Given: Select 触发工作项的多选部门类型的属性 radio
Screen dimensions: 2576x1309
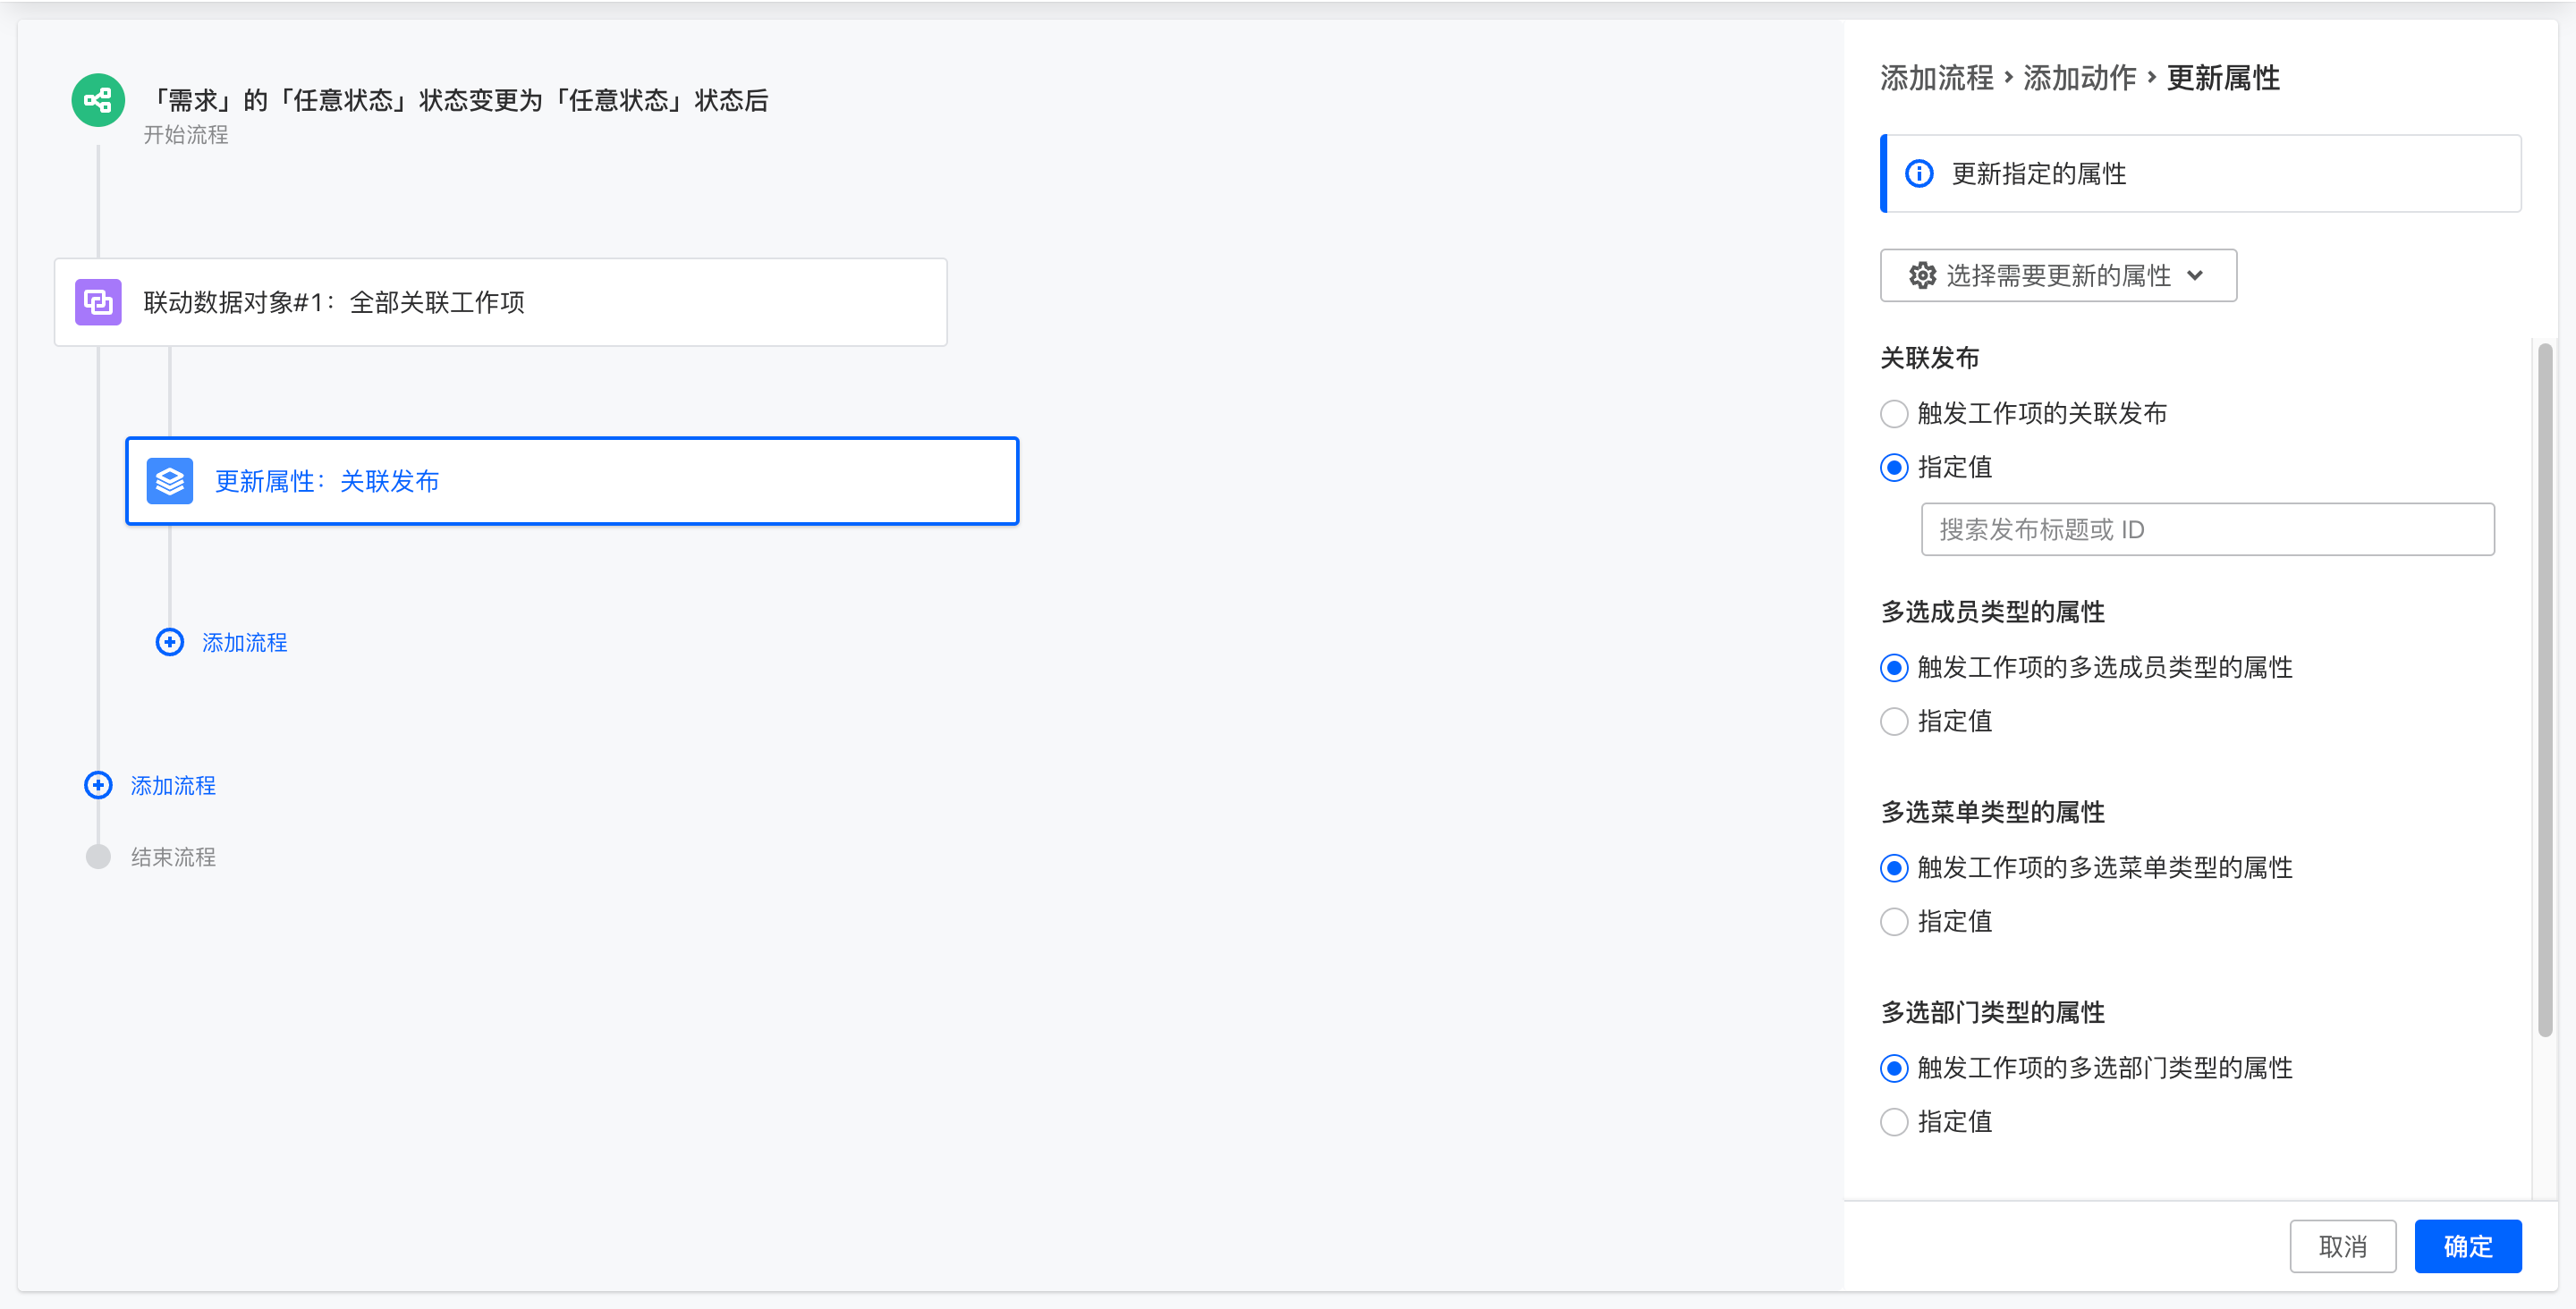Looking at the screenshot, I should [1894, 1068].
